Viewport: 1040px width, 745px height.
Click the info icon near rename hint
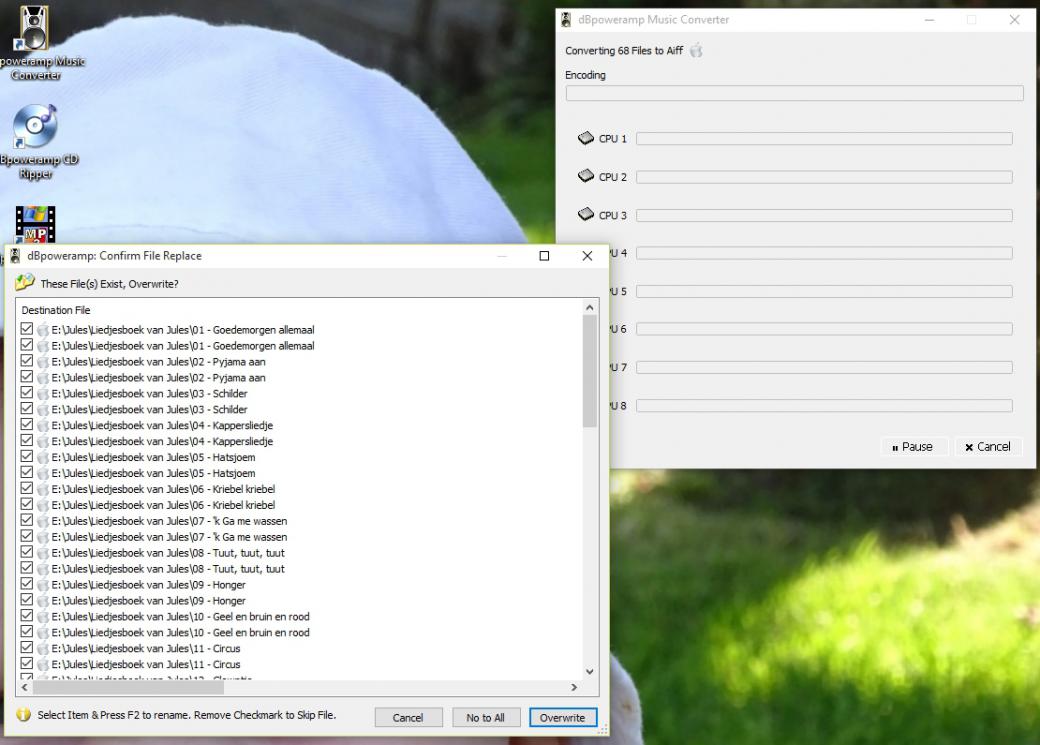click(x=24, y=715)
